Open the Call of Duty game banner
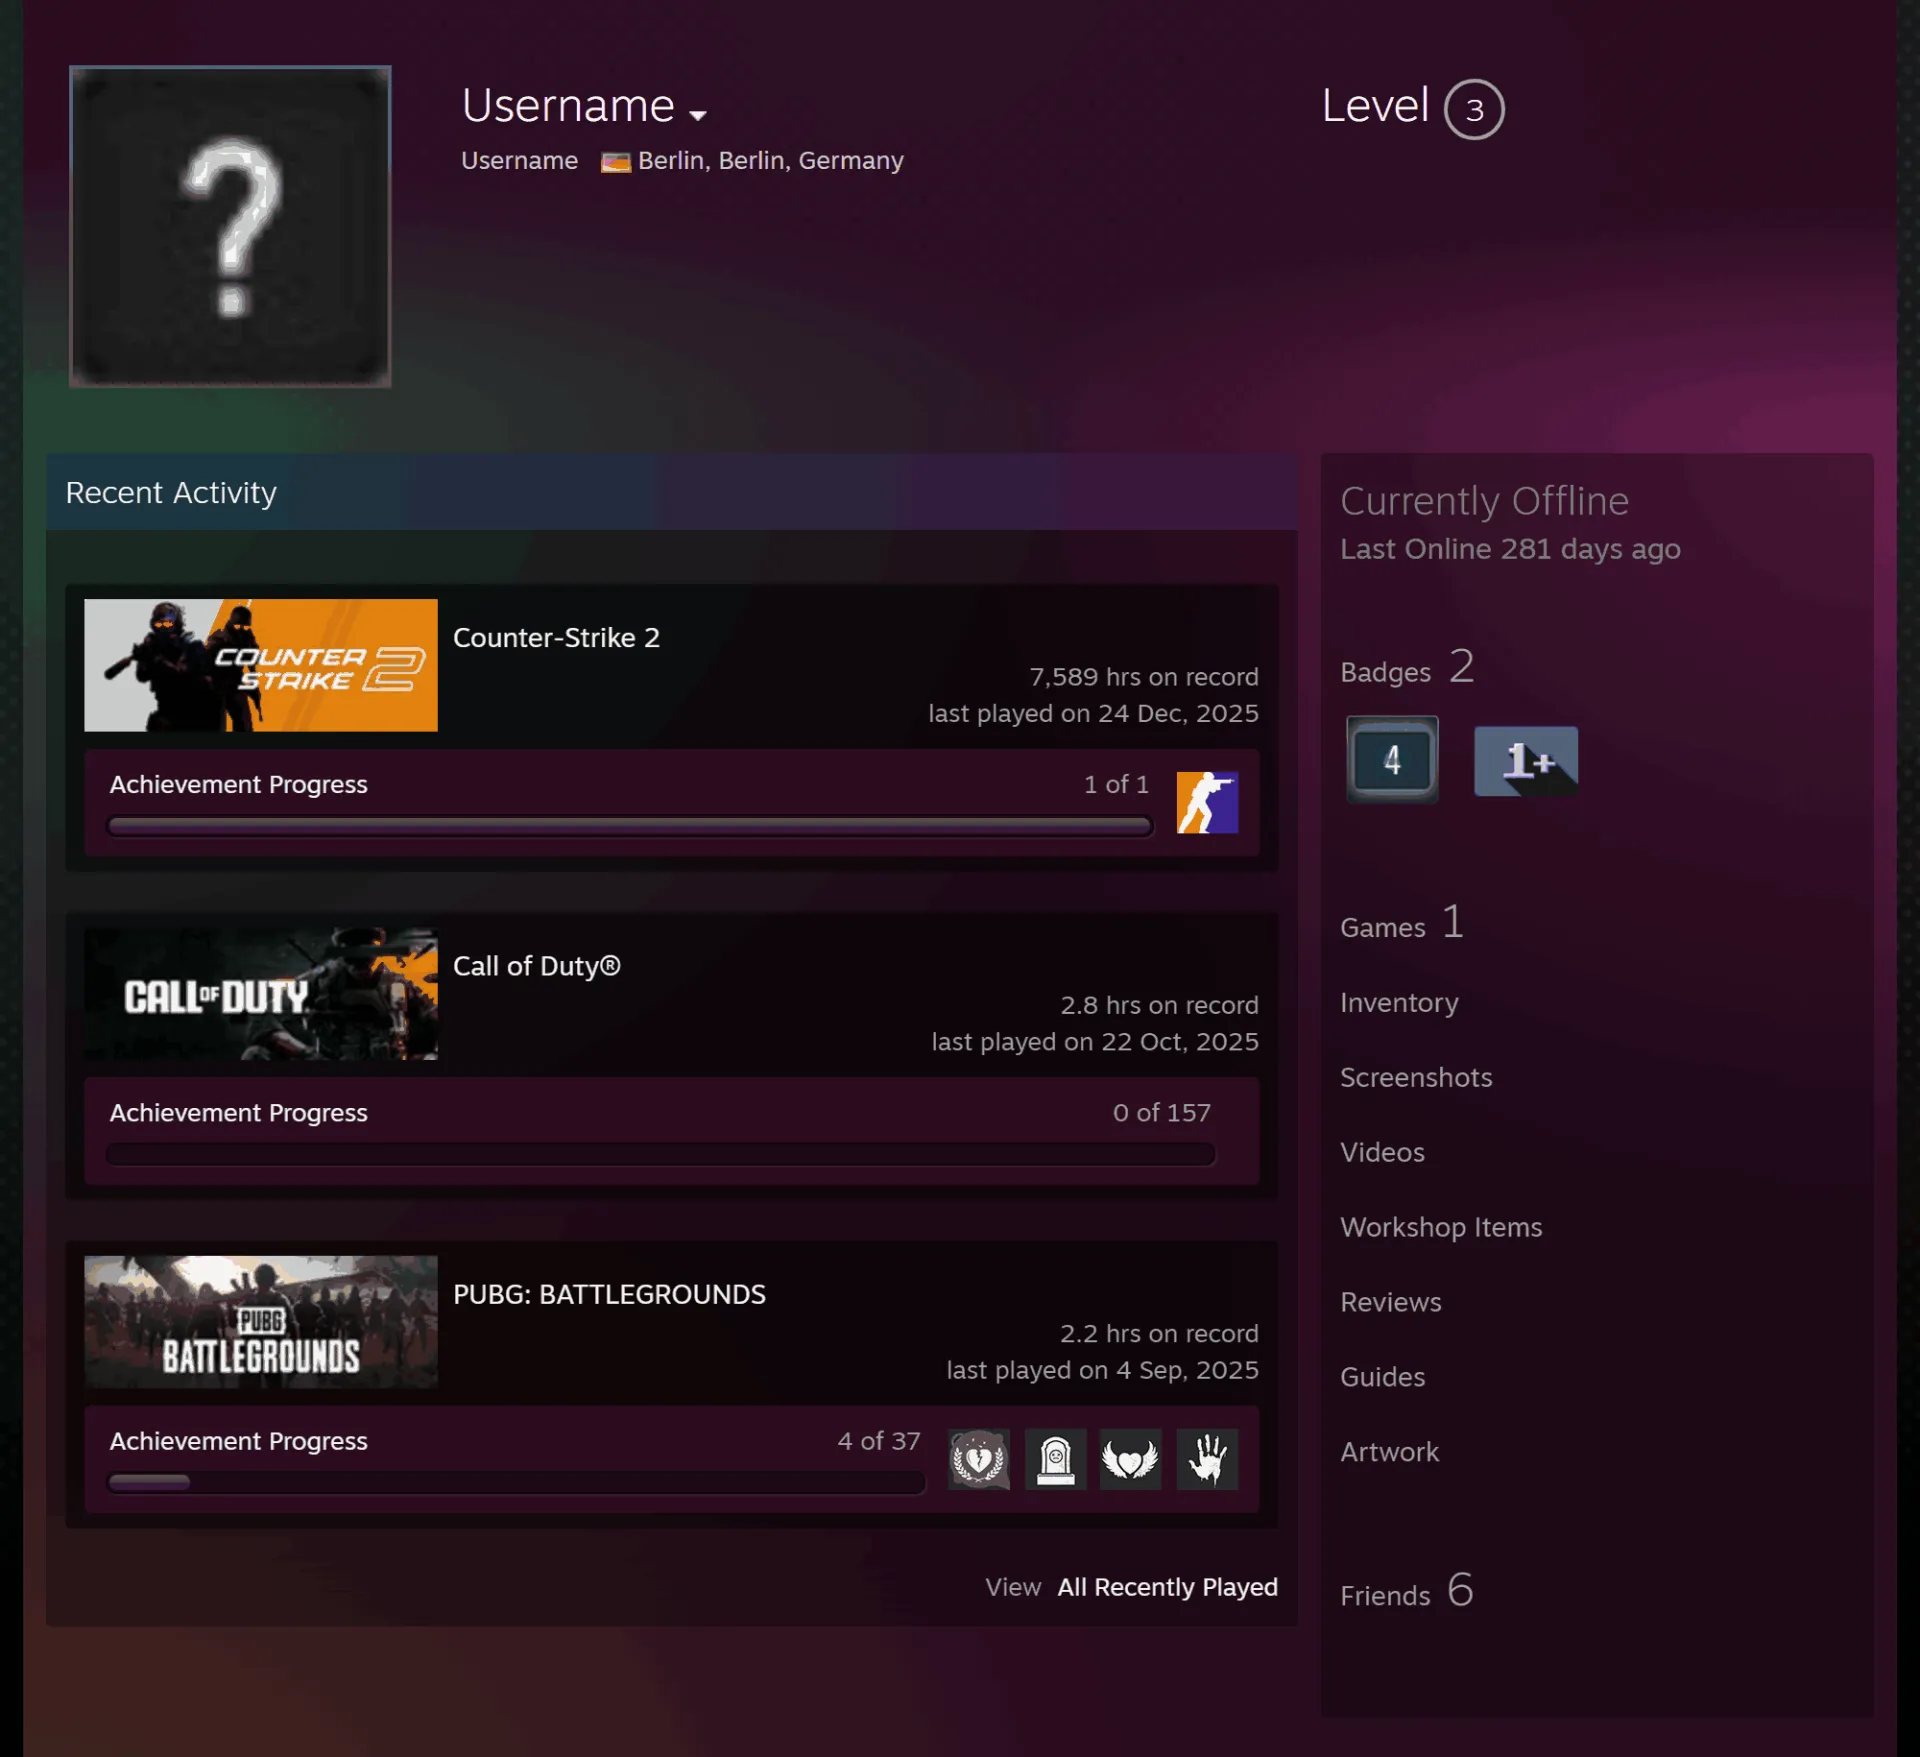This screenshot has width=1920, height=1757. click(x=261, y=994)
